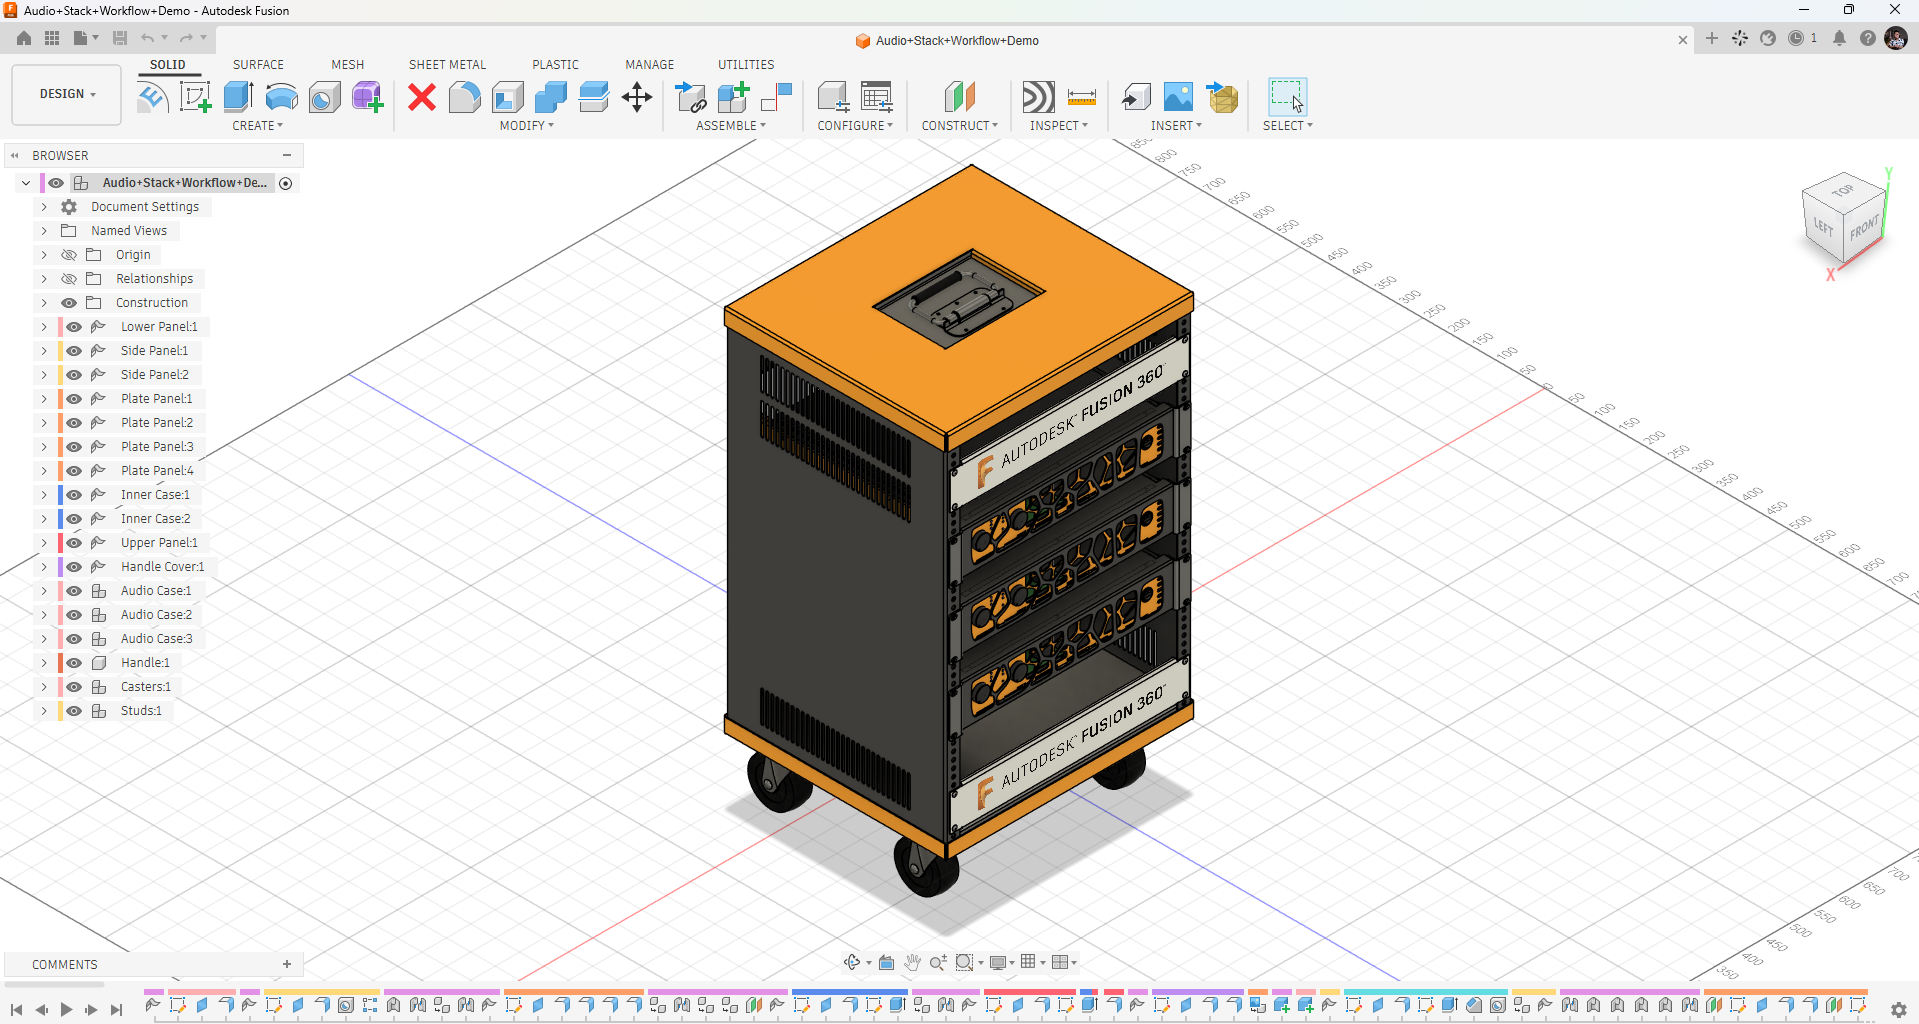Viewport: 1919px width, 1024px height.
Task: Add a new comment with the plus button
Action: click(x=287, y=964)
